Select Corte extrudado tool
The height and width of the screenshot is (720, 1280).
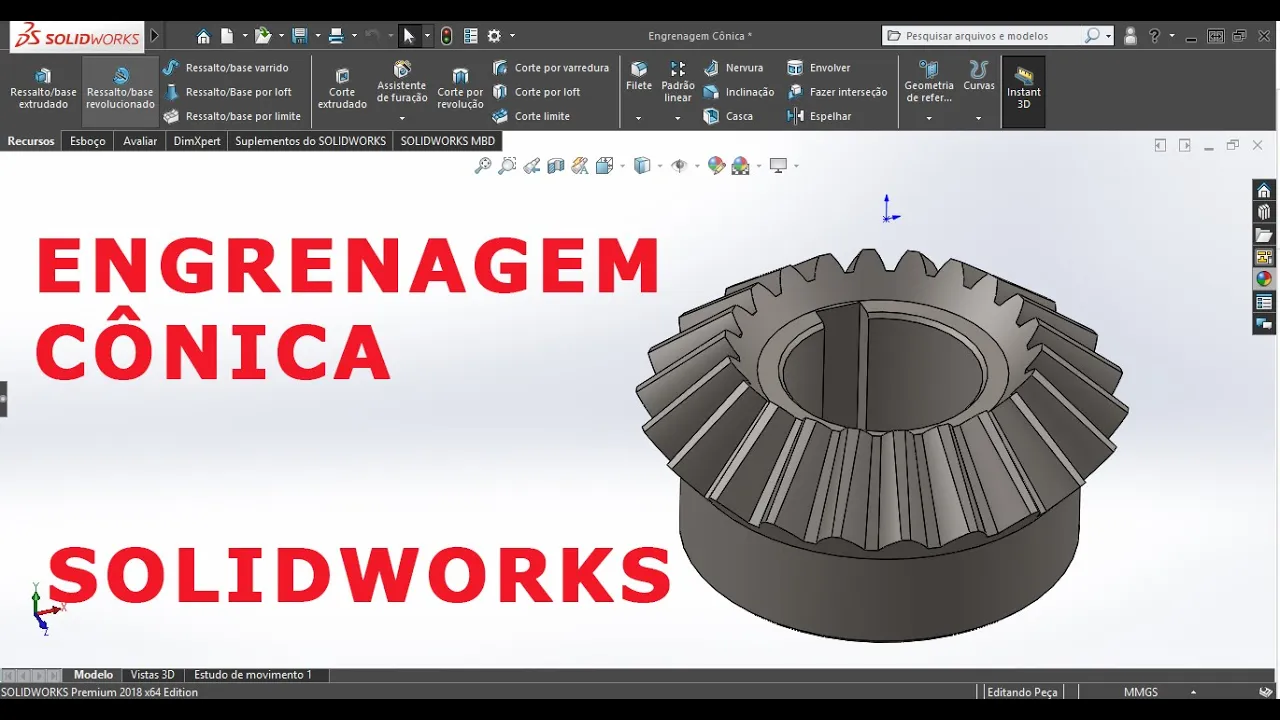(x=342, y=88)
